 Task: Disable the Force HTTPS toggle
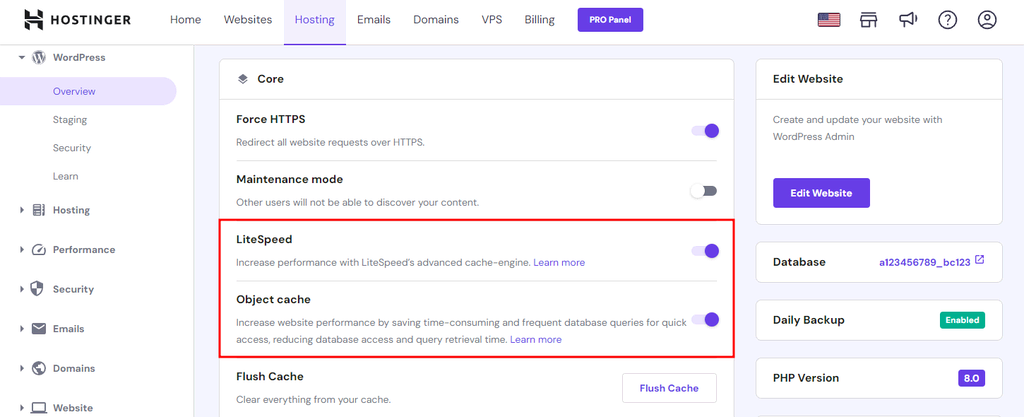pos(705,131)
